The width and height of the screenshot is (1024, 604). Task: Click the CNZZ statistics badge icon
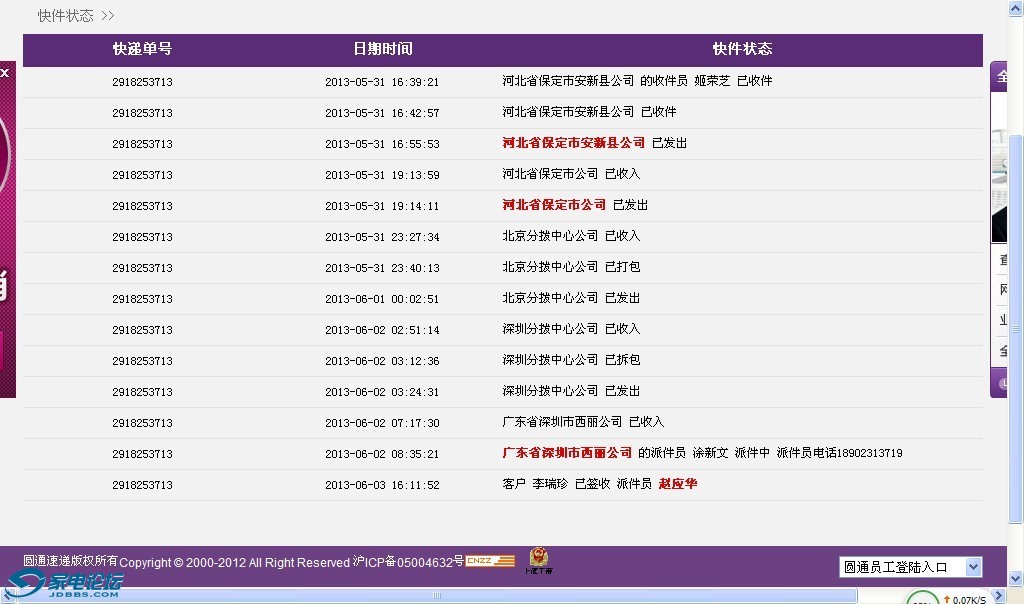(x=490, y=561)
